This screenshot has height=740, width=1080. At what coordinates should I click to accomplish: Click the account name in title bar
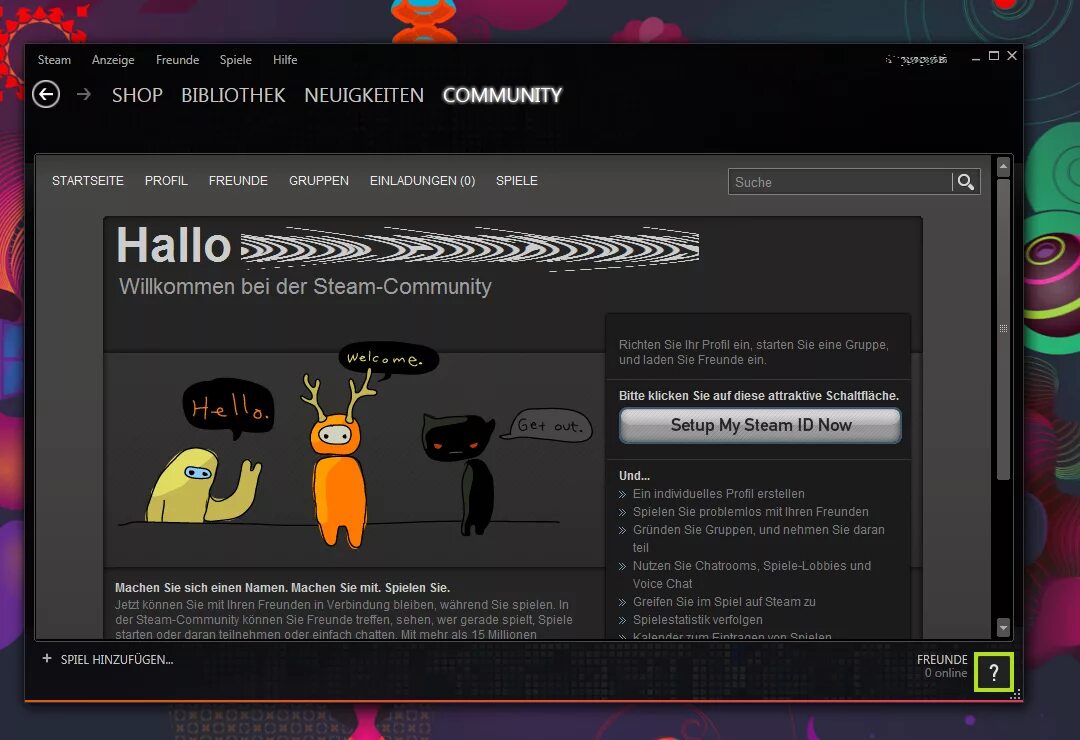[x=917, y=60]
